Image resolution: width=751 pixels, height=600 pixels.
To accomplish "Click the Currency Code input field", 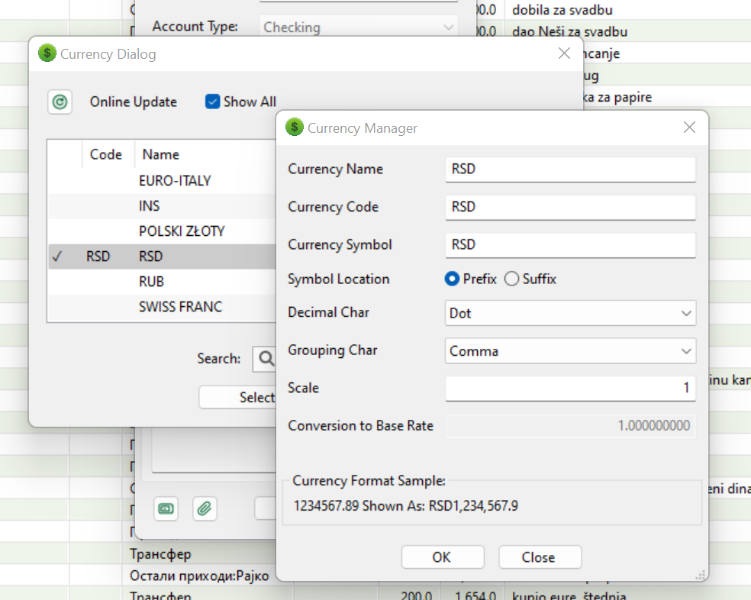I will point(570,207).
